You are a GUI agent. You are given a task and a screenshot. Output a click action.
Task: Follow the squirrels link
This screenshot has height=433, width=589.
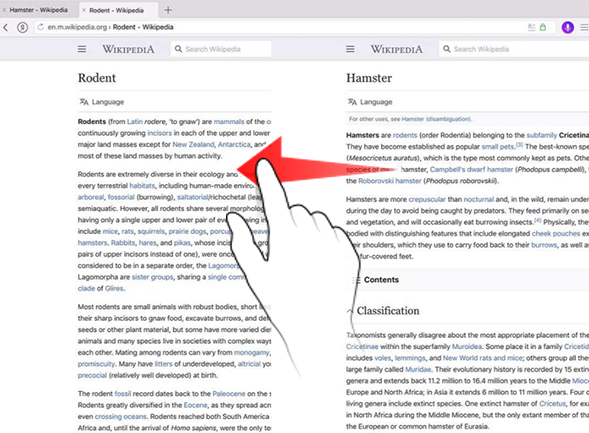(x=151, y=231)
